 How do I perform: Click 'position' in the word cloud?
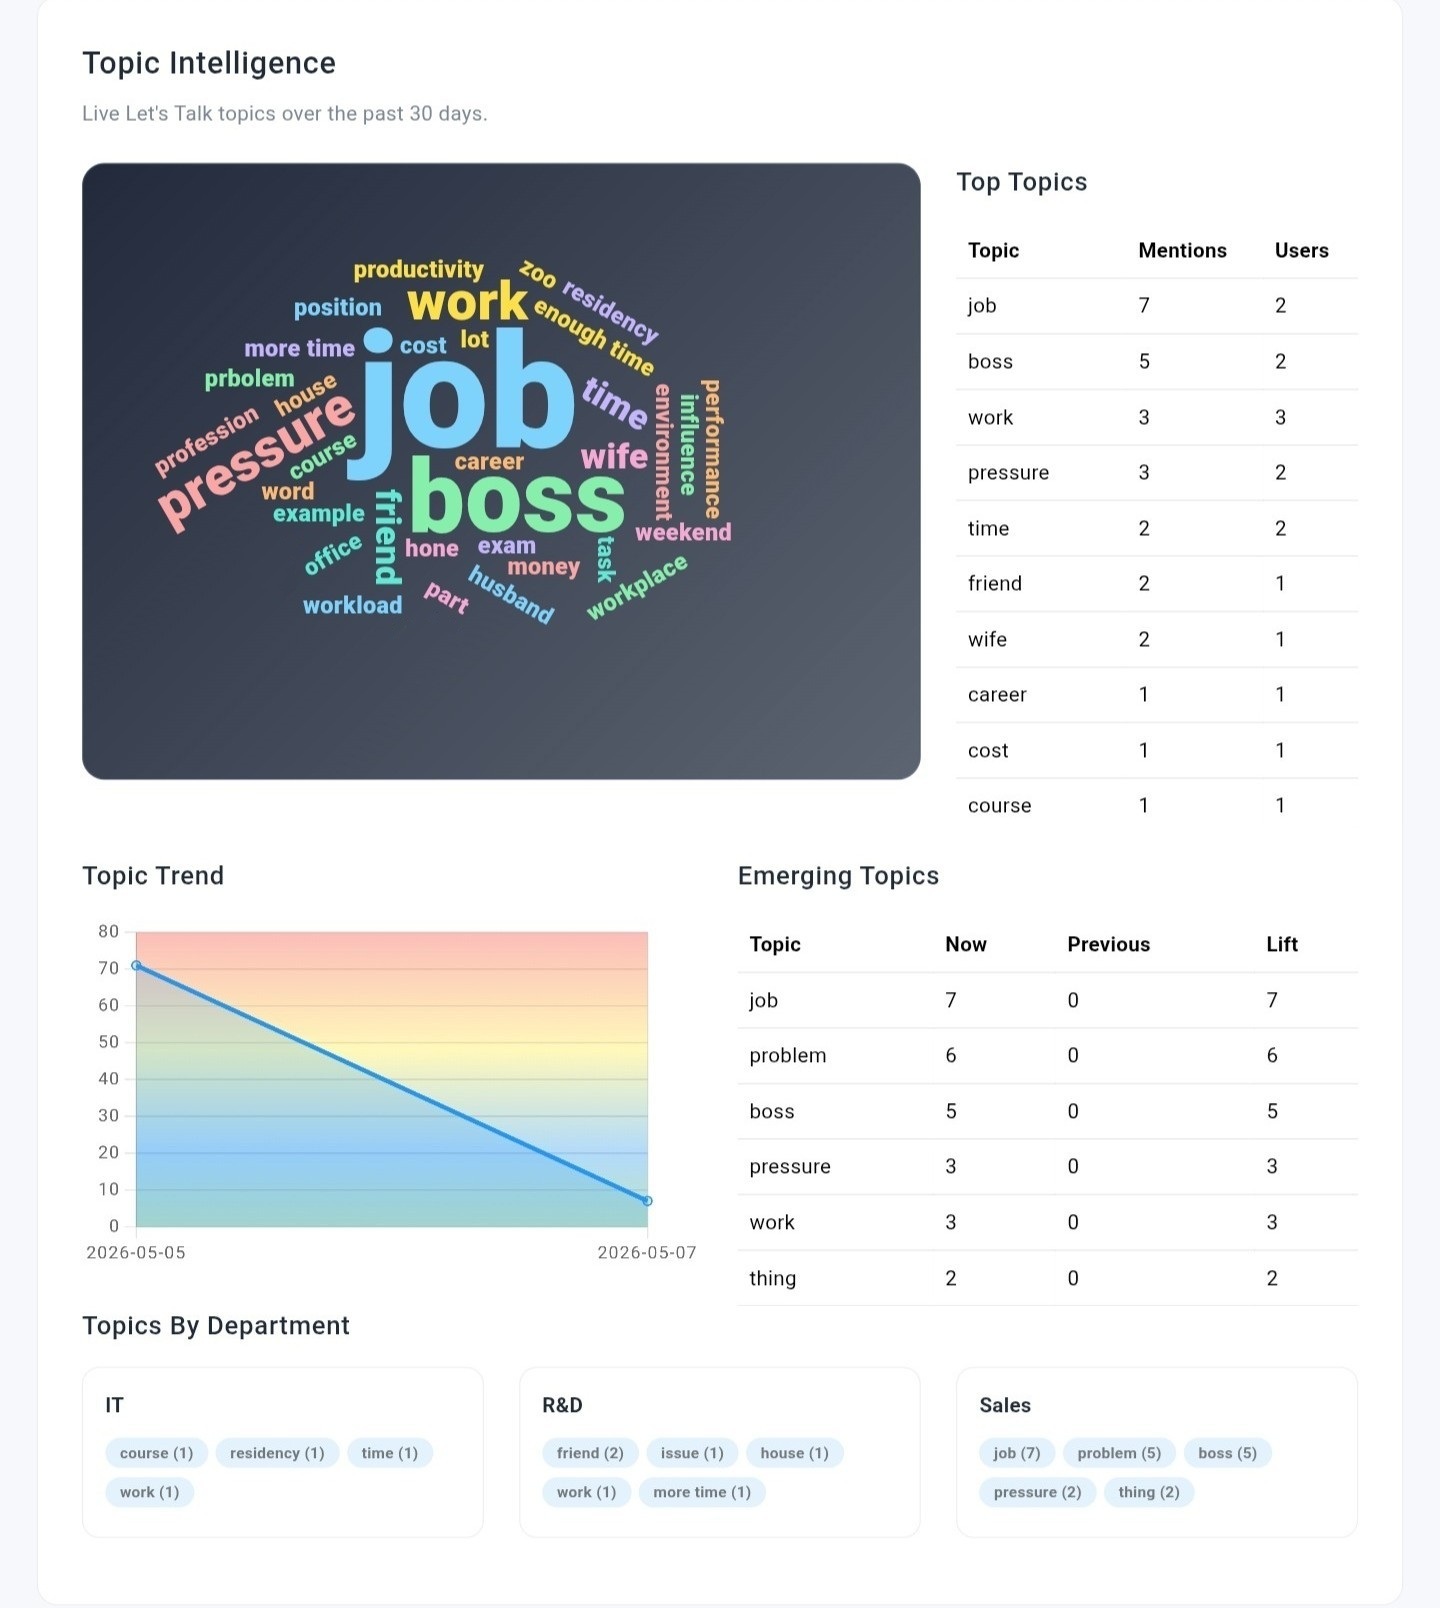point(338,308)
